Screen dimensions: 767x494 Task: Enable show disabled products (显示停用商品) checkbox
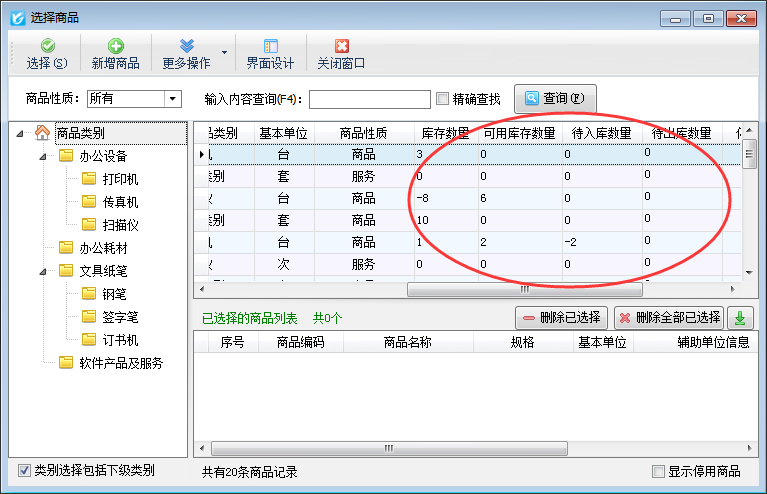pyautogui.click(x=658, y=472)
